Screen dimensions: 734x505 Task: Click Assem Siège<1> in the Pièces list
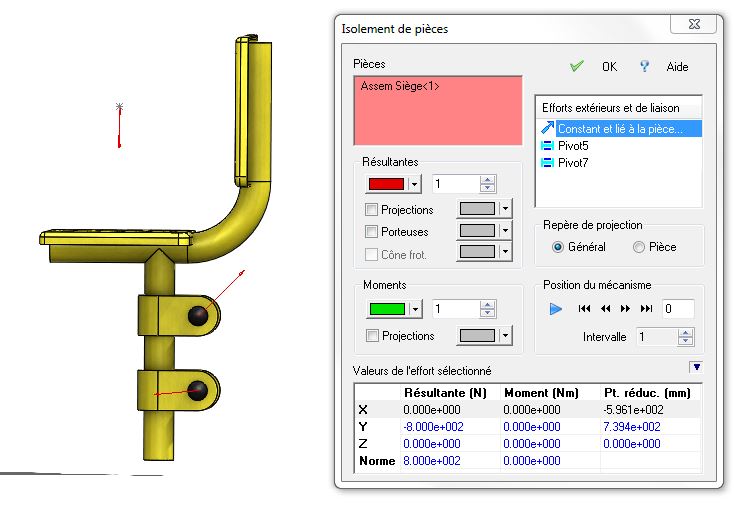click(400, 87)
